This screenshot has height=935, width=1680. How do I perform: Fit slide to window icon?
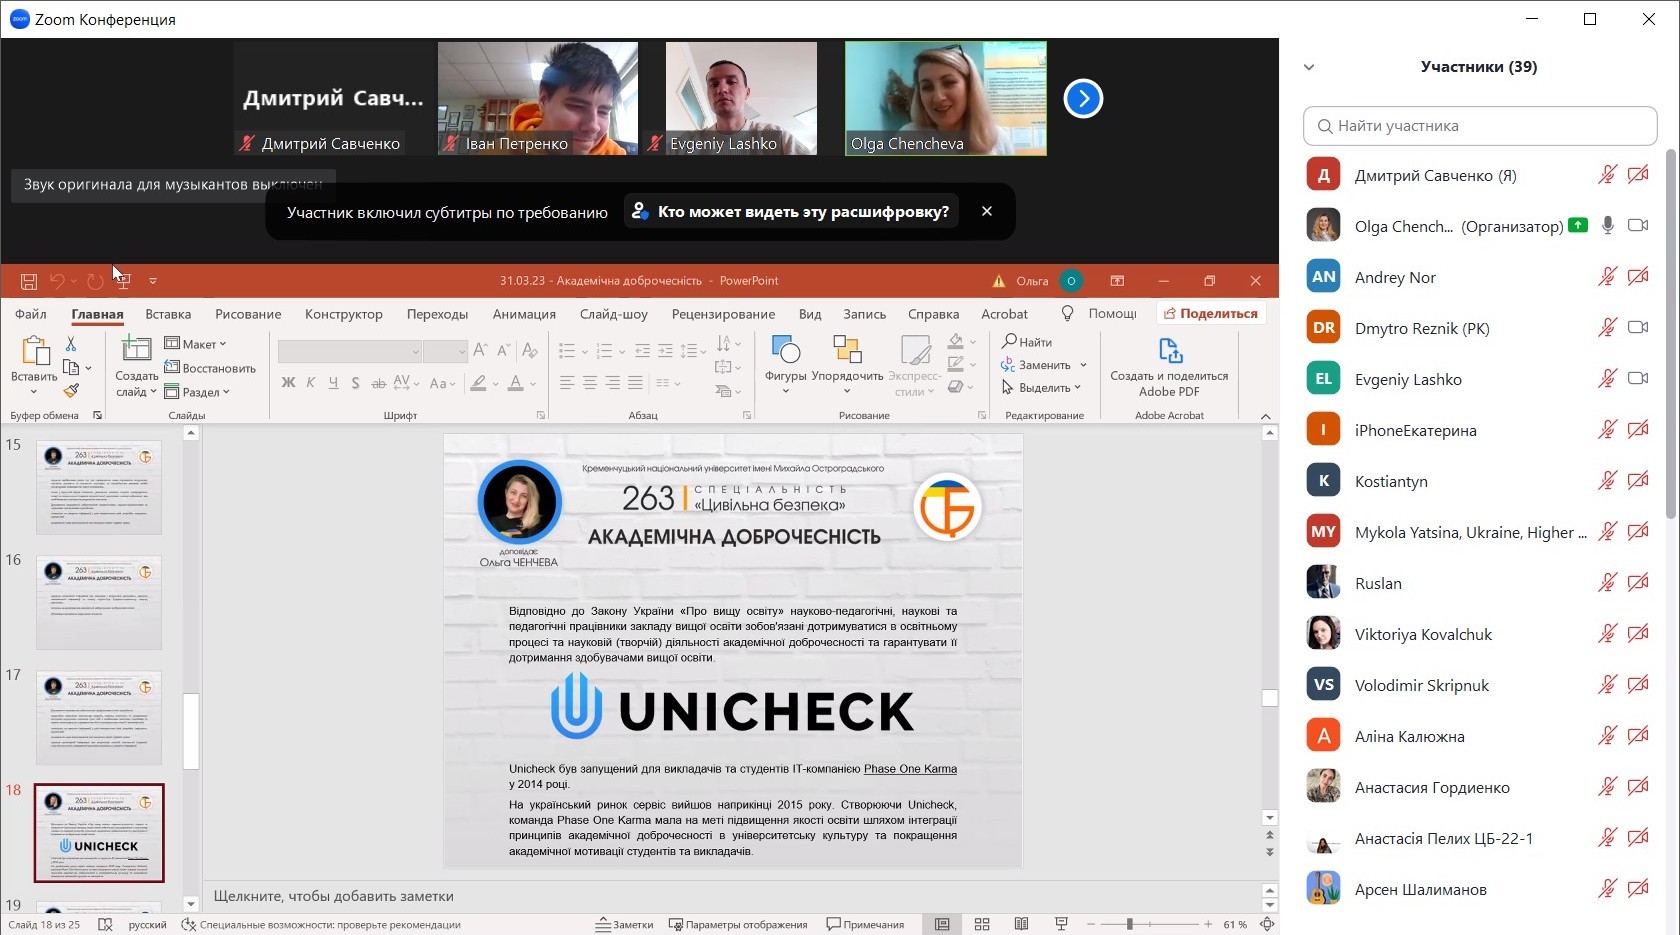(x=1267, y=924)
